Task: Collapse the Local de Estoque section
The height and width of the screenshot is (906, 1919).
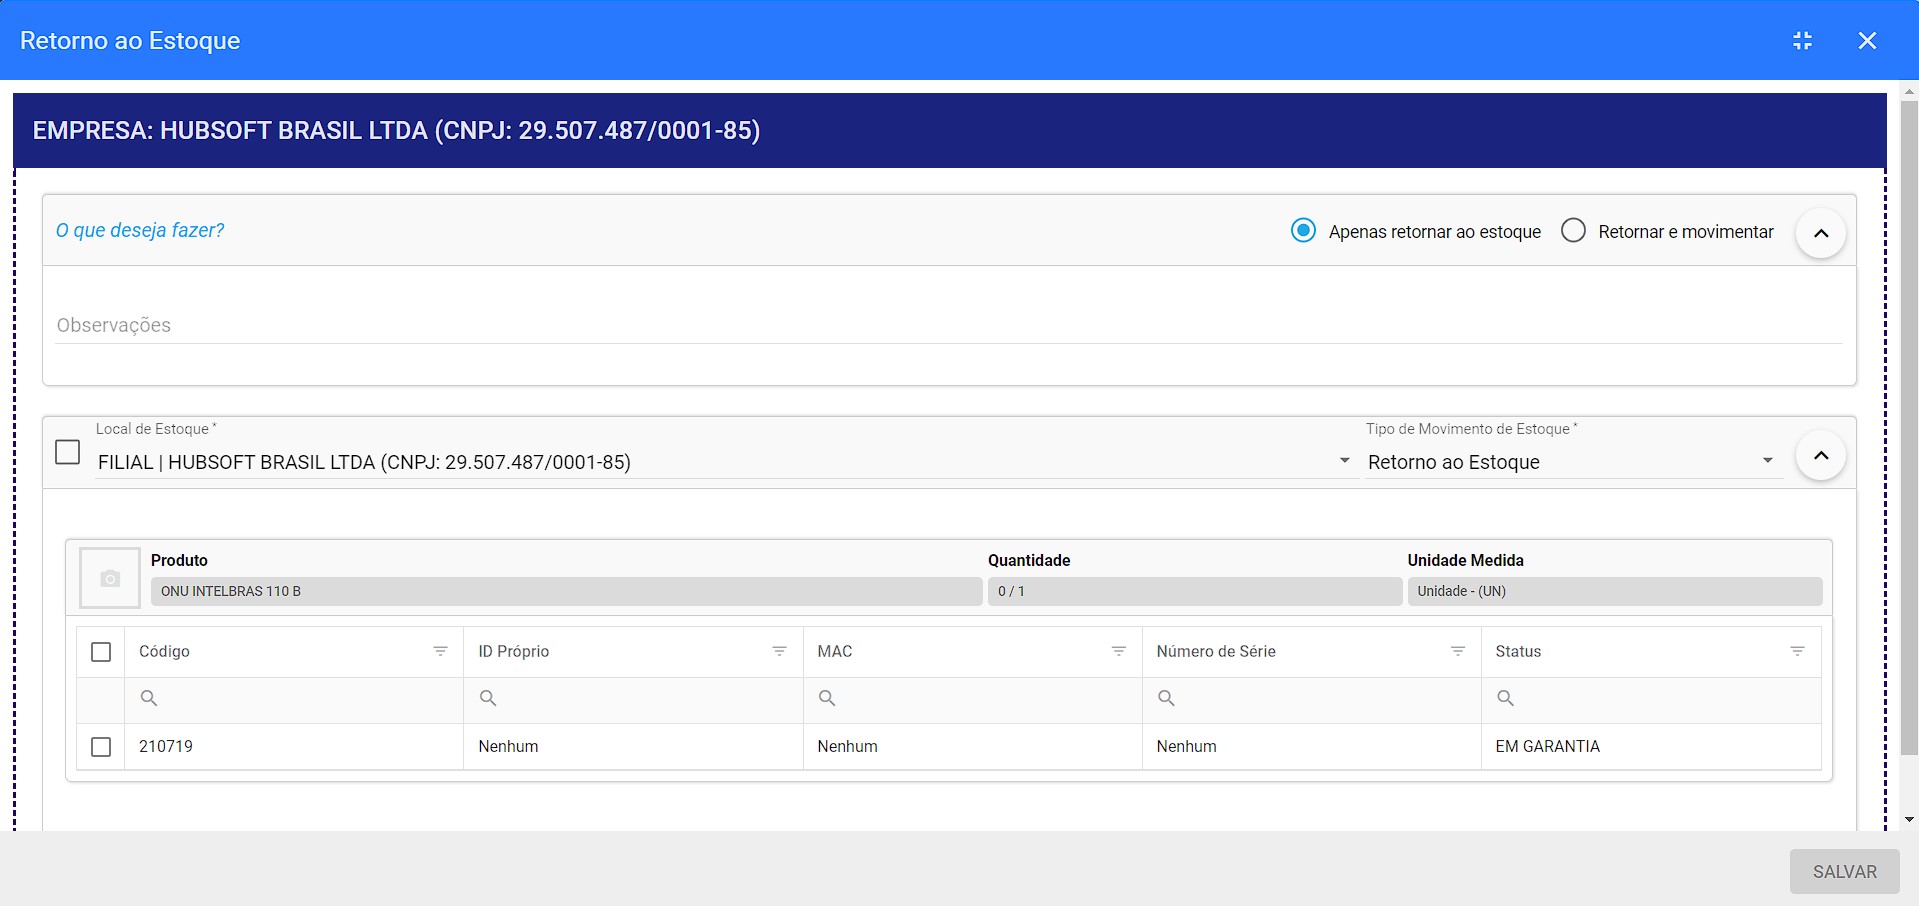Action: pos(1821,455)
